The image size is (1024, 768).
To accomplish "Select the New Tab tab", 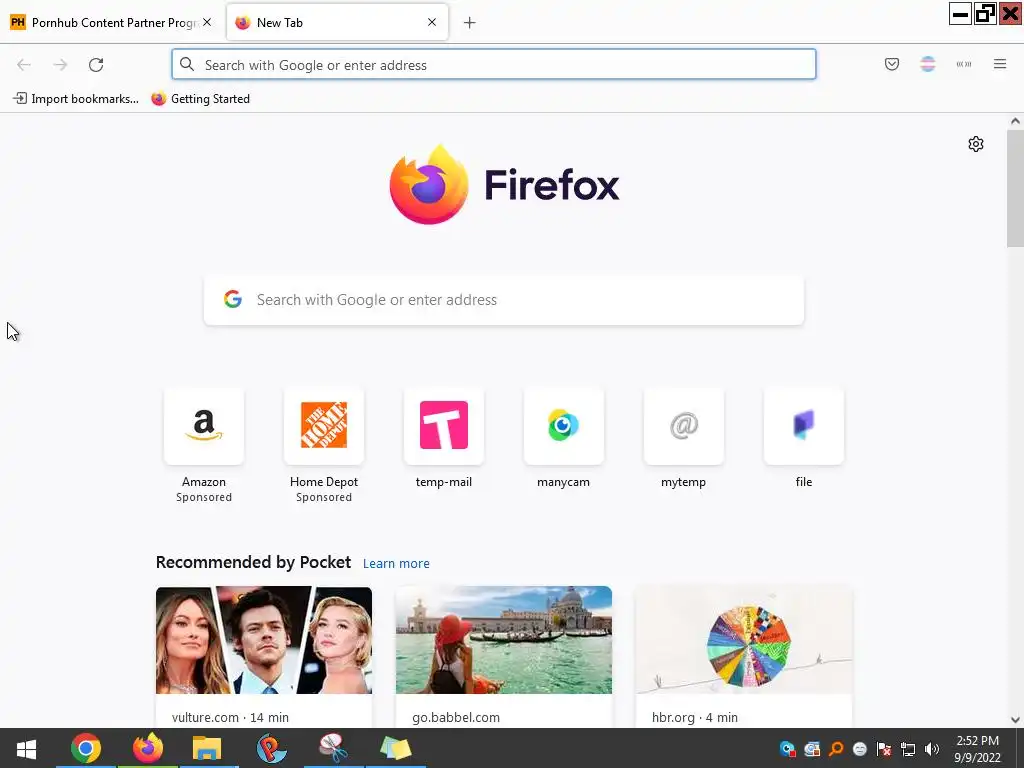I will point(337,23).
